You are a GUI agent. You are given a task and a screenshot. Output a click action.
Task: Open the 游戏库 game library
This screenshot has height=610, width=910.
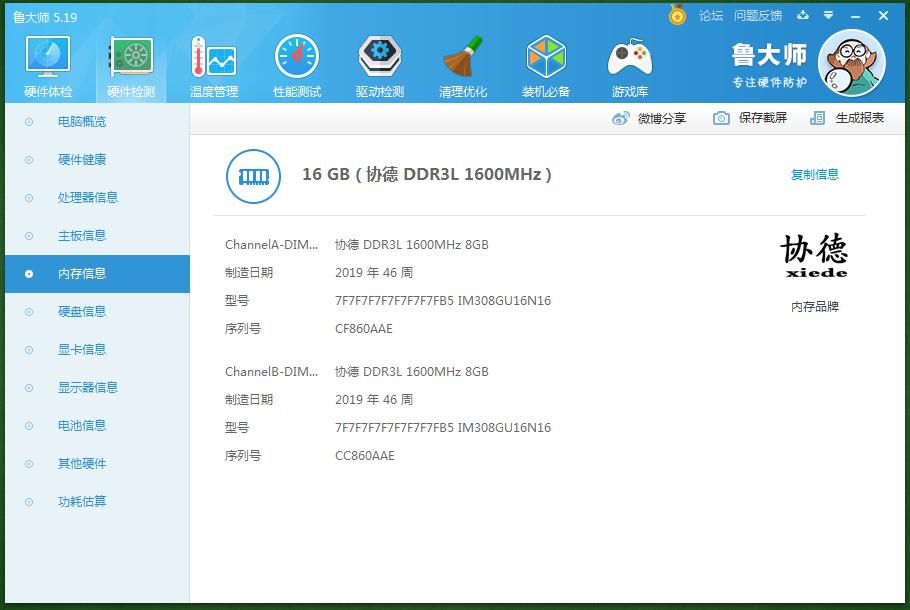[x=628, y=63]
